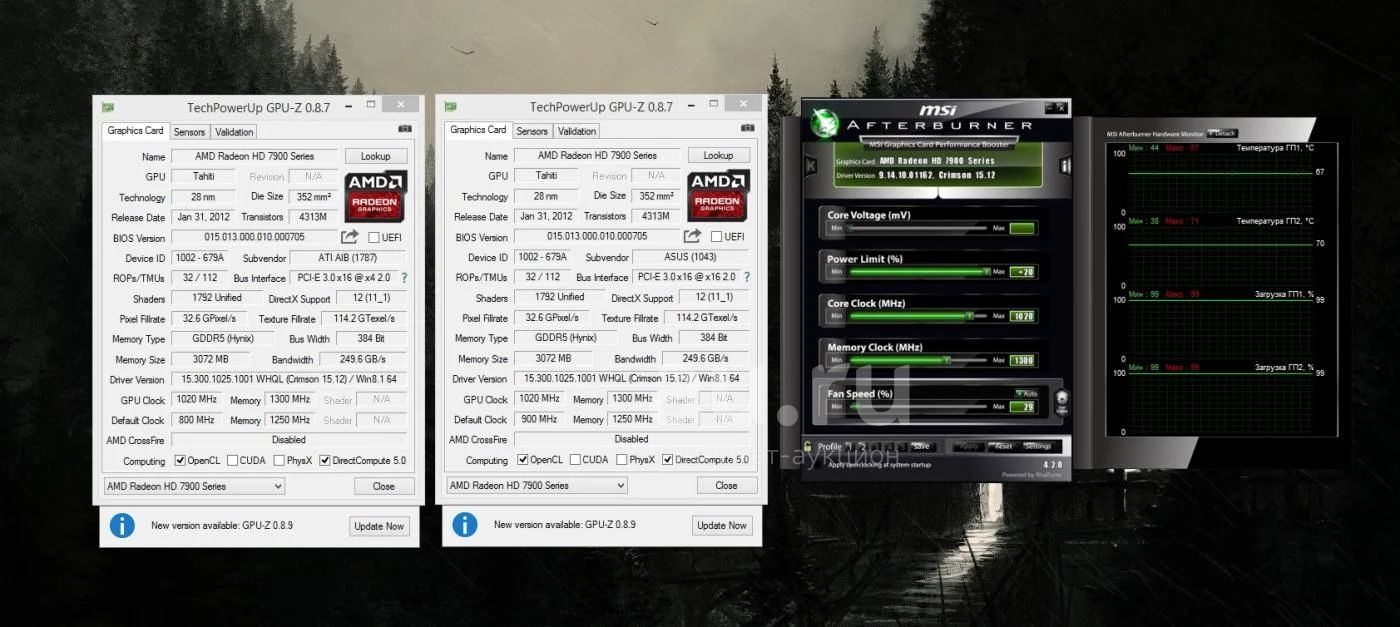Switch to Validation tab in ATI AIB GPU-Z window

coord(234,132)
